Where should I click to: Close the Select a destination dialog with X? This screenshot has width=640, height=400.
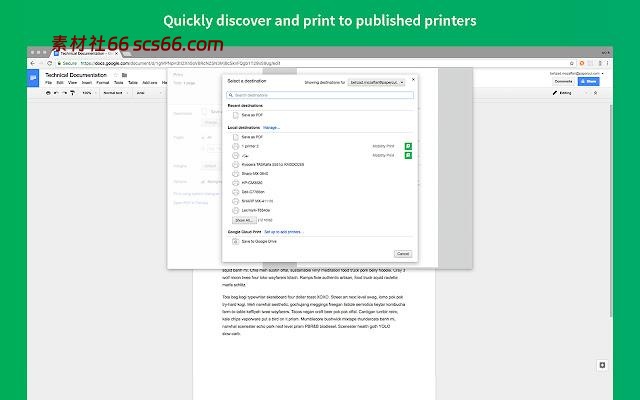(411, 81)
